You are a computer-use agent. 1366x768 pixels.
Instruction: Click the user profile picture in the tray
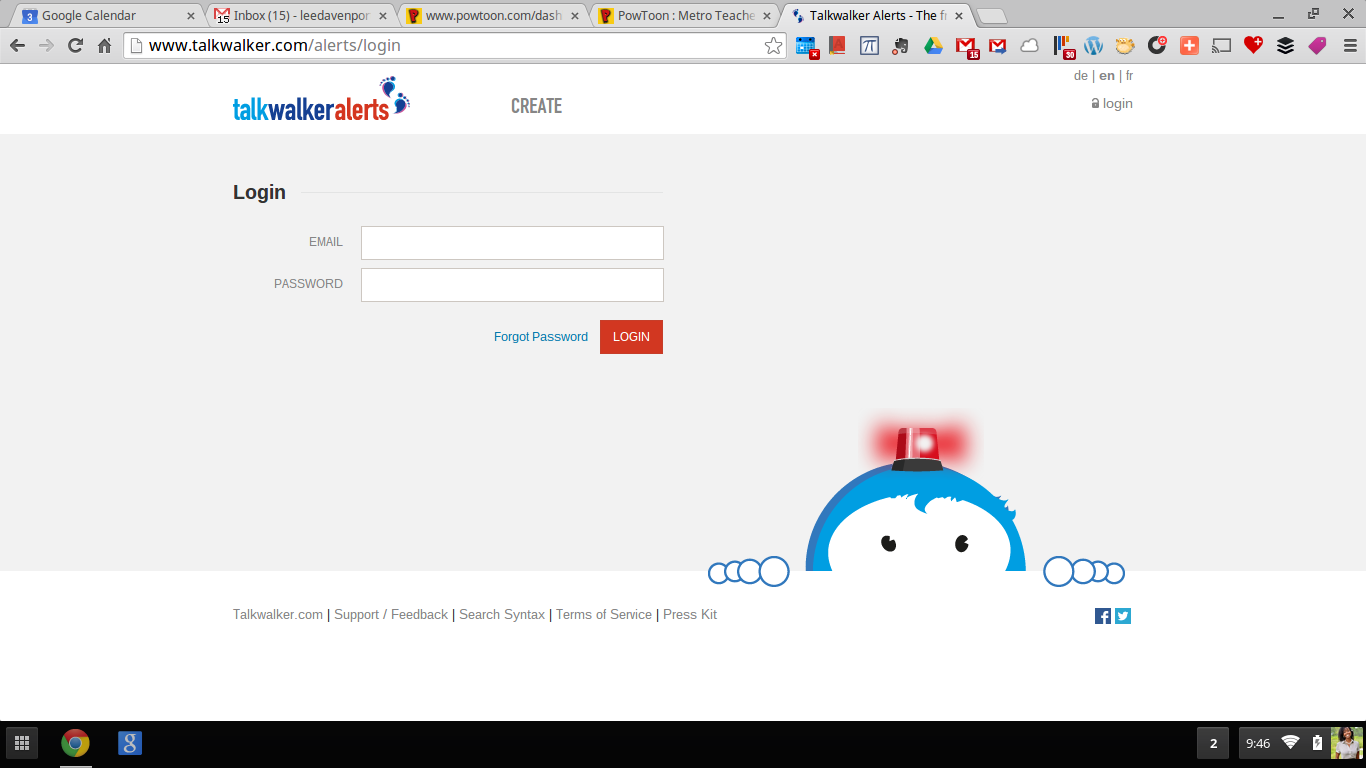tap(1346, 743)
